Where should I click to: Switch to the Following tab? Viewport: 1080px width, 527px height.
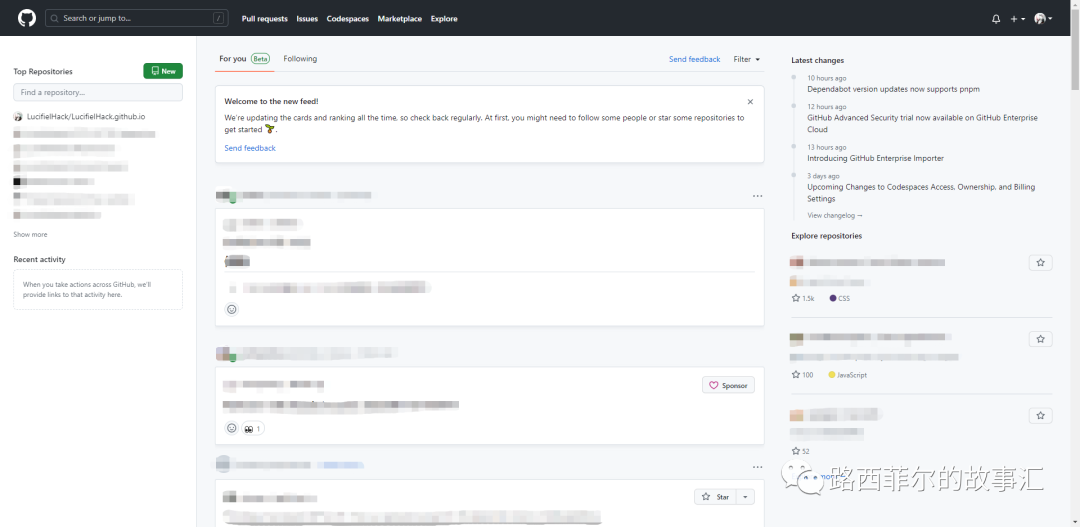click(x=300, y=59)
